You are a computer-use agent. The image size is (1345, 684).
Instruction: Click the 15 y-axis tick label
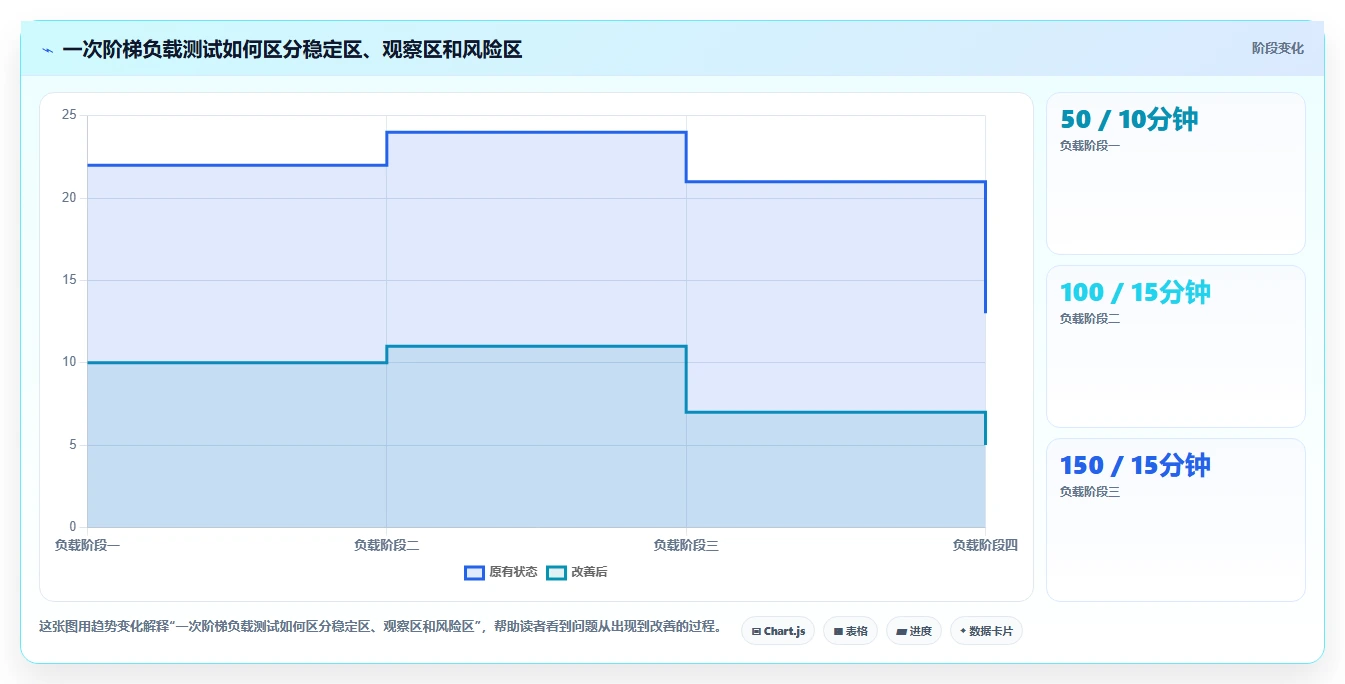[69, 280]
